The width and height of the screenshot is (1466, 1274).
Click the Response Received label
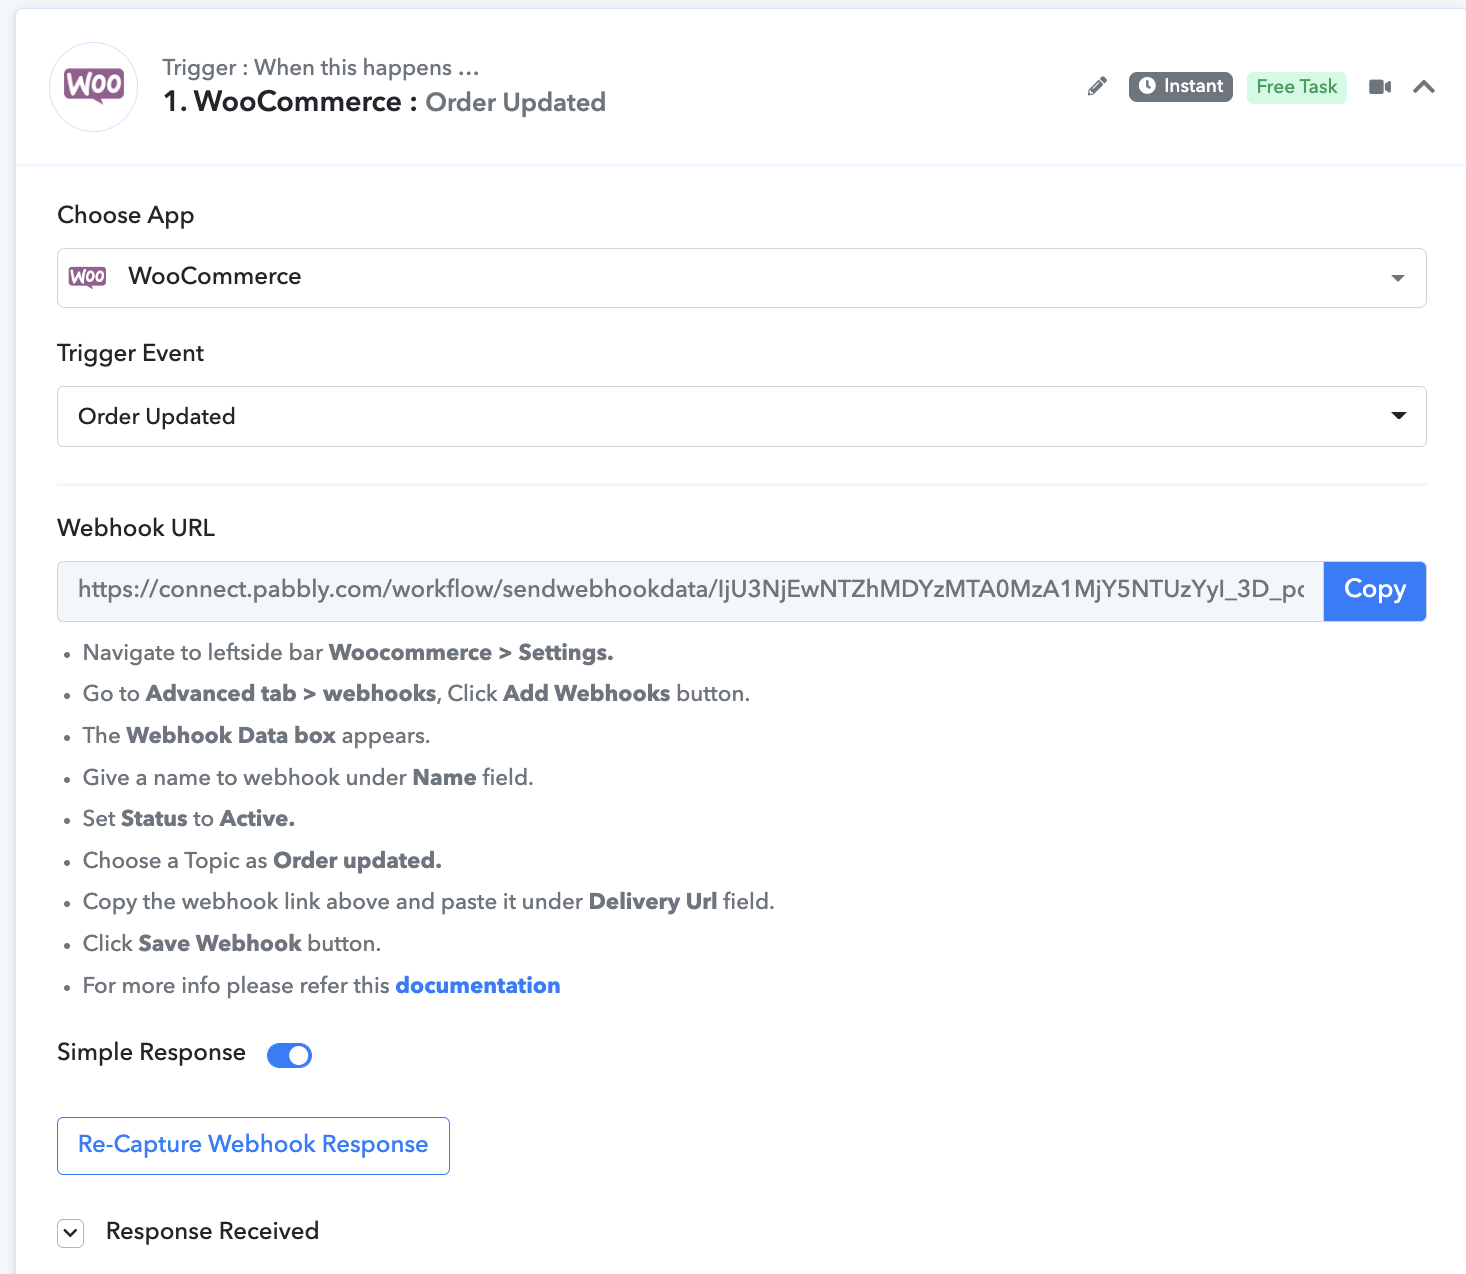pos(212,1232)
